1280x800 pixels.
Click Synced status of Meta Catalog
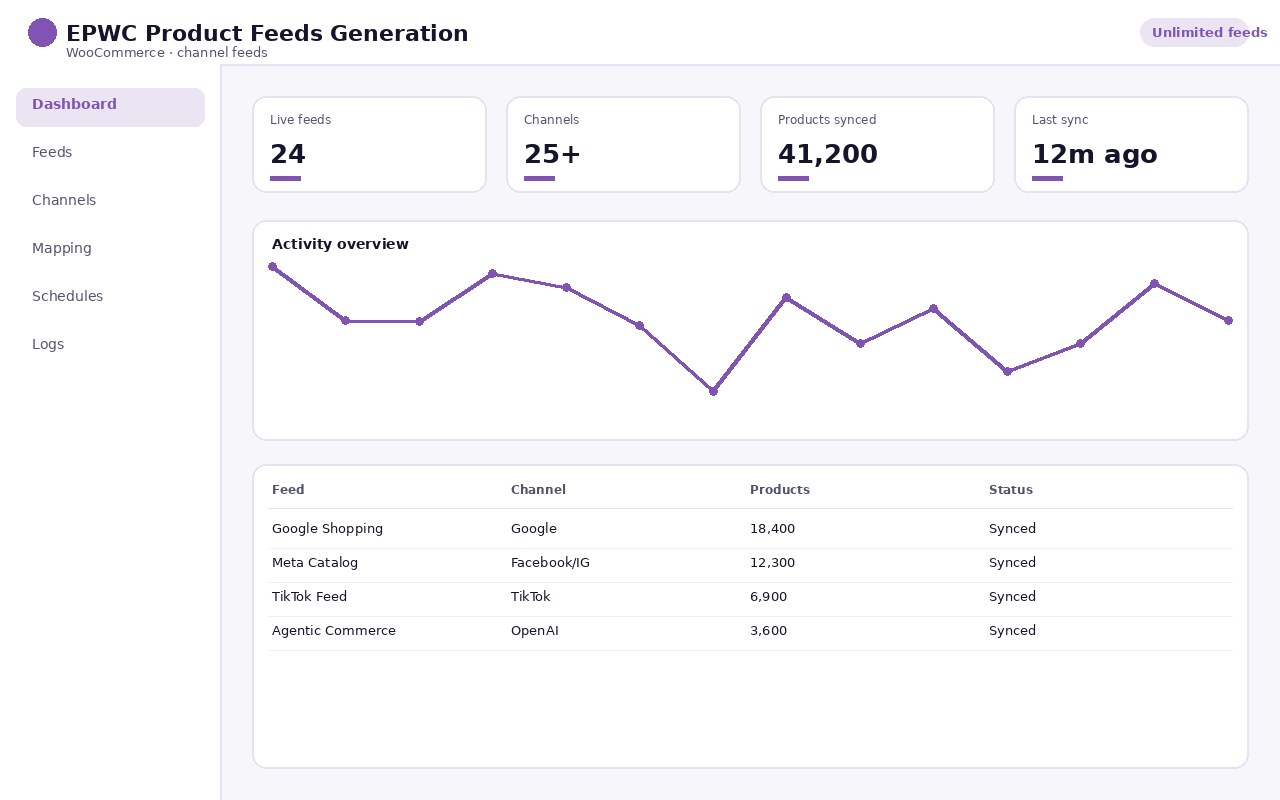1012,563
